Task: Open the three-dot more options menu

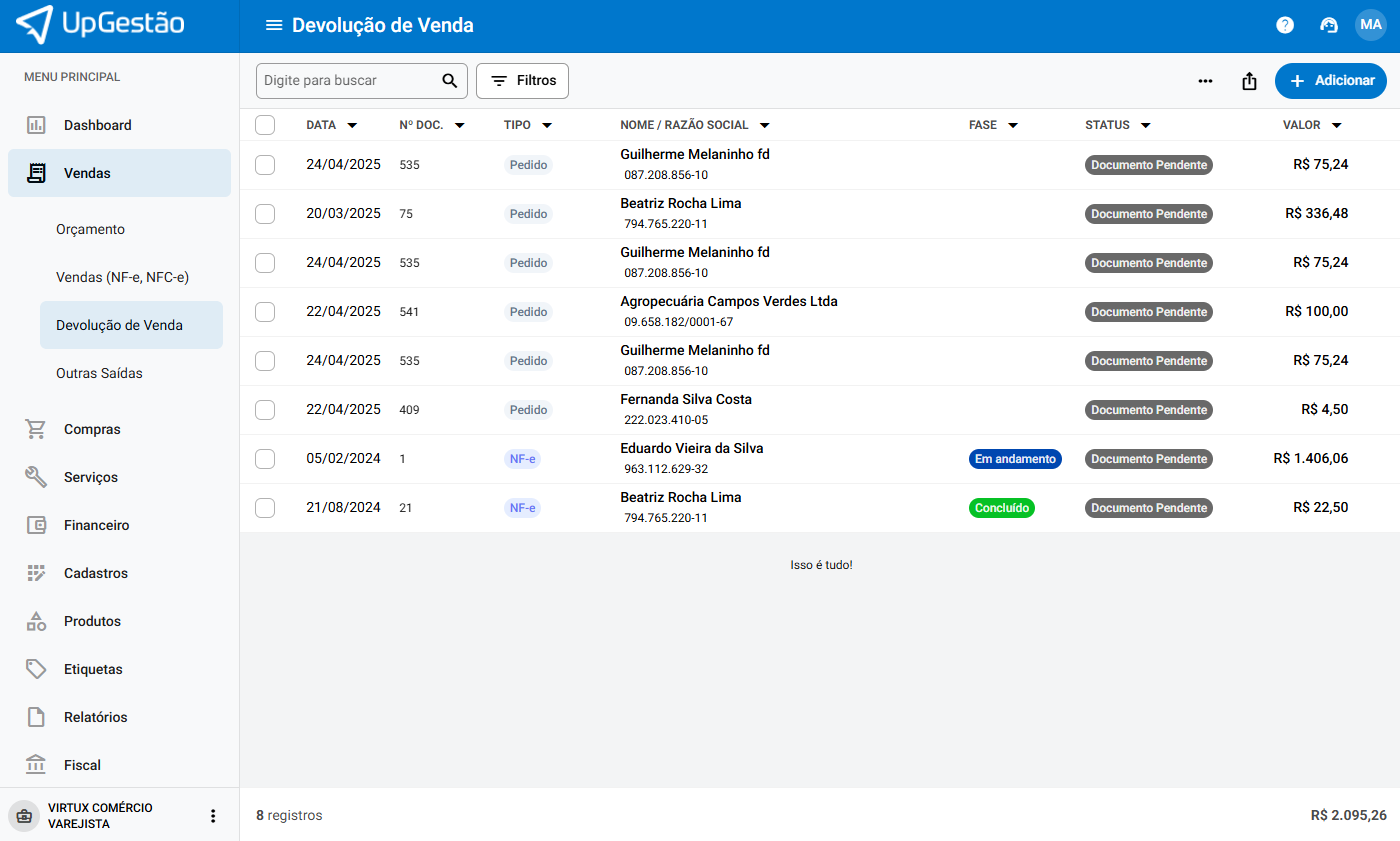Action: (x=1205, y=81)
